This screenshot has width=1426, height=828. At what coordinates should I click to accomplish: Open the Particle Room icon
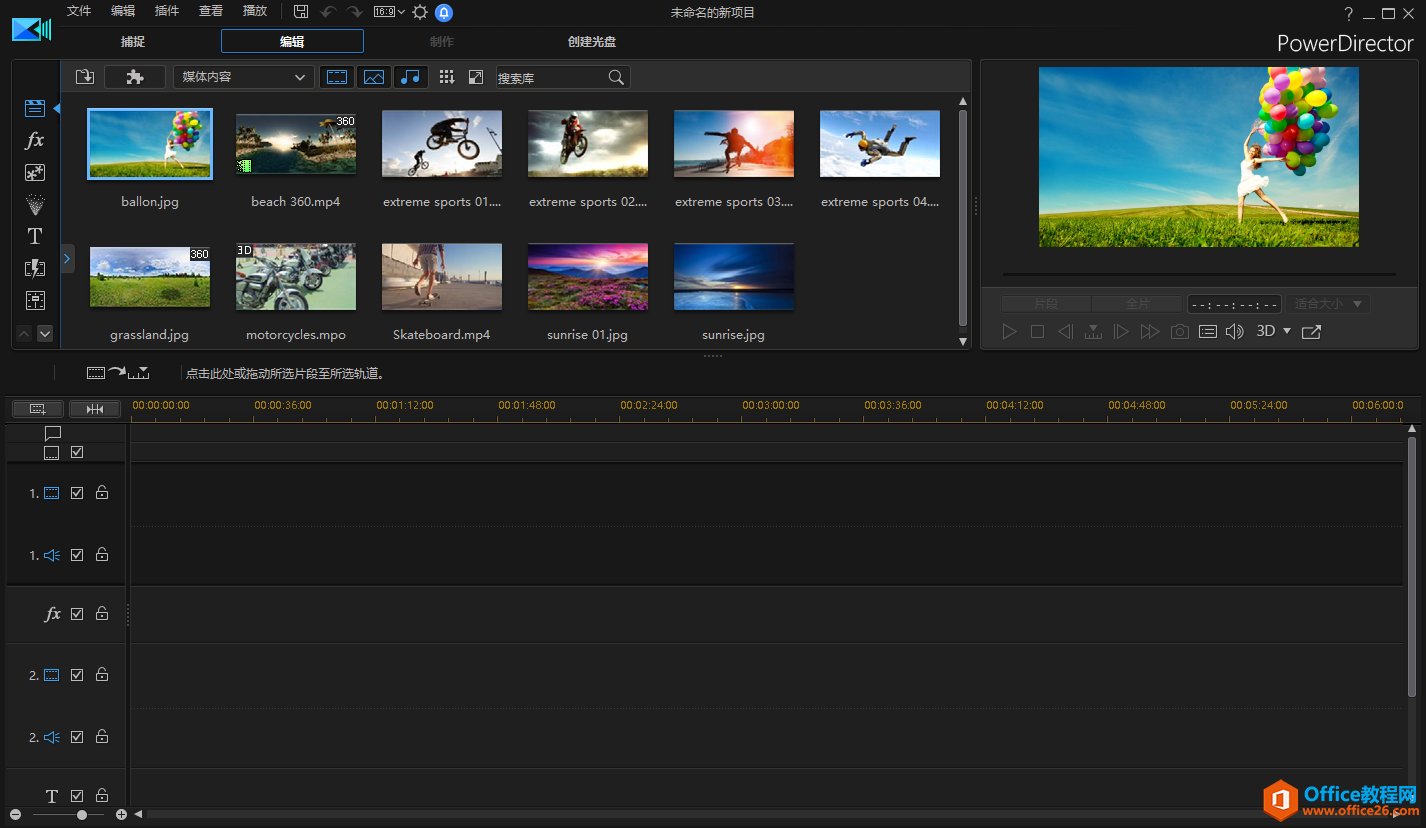35,204
